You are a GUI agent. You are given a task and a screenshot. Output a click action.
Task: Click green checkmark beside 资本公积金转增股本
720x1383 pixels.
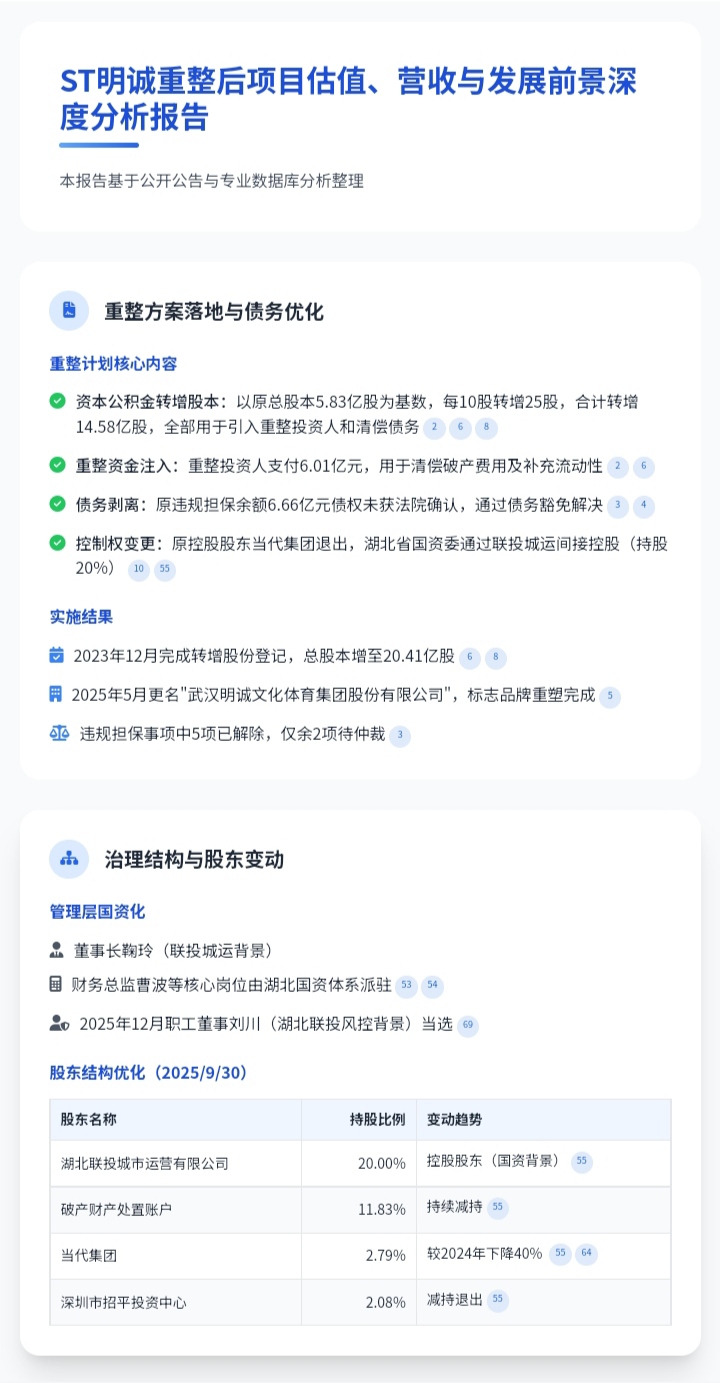pos(57,401)
